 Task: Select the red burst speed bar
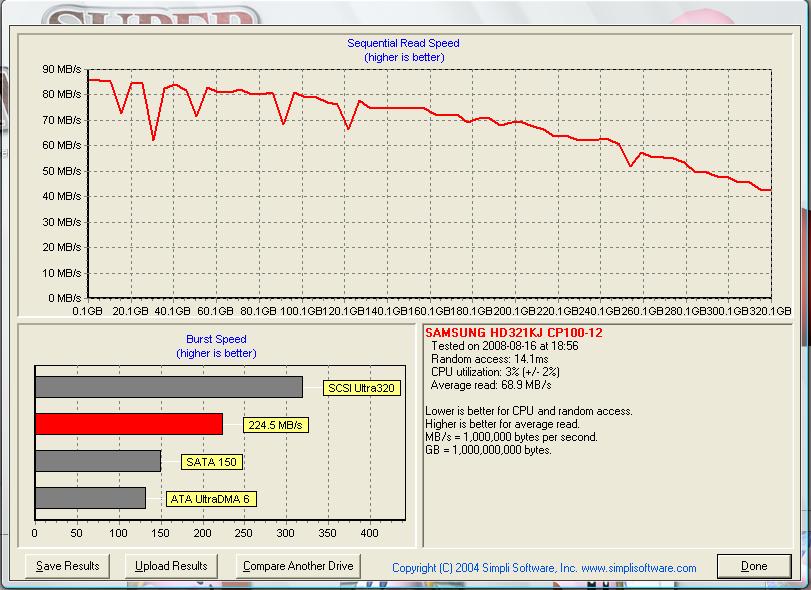pos(129,424)
